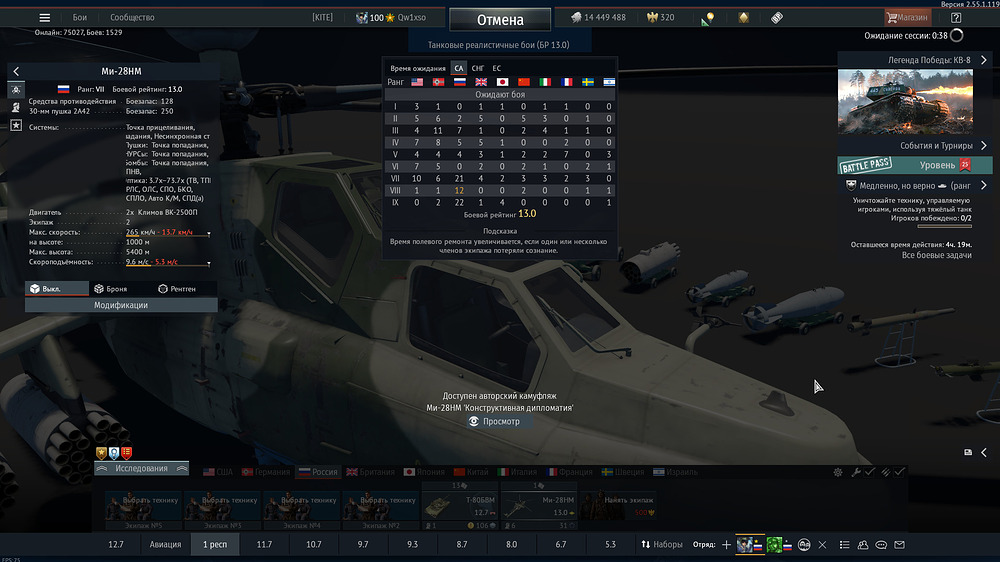Add a squad member with plus icon
Viewport: 1000px width, 562px height.
click(x=726, y=545)
